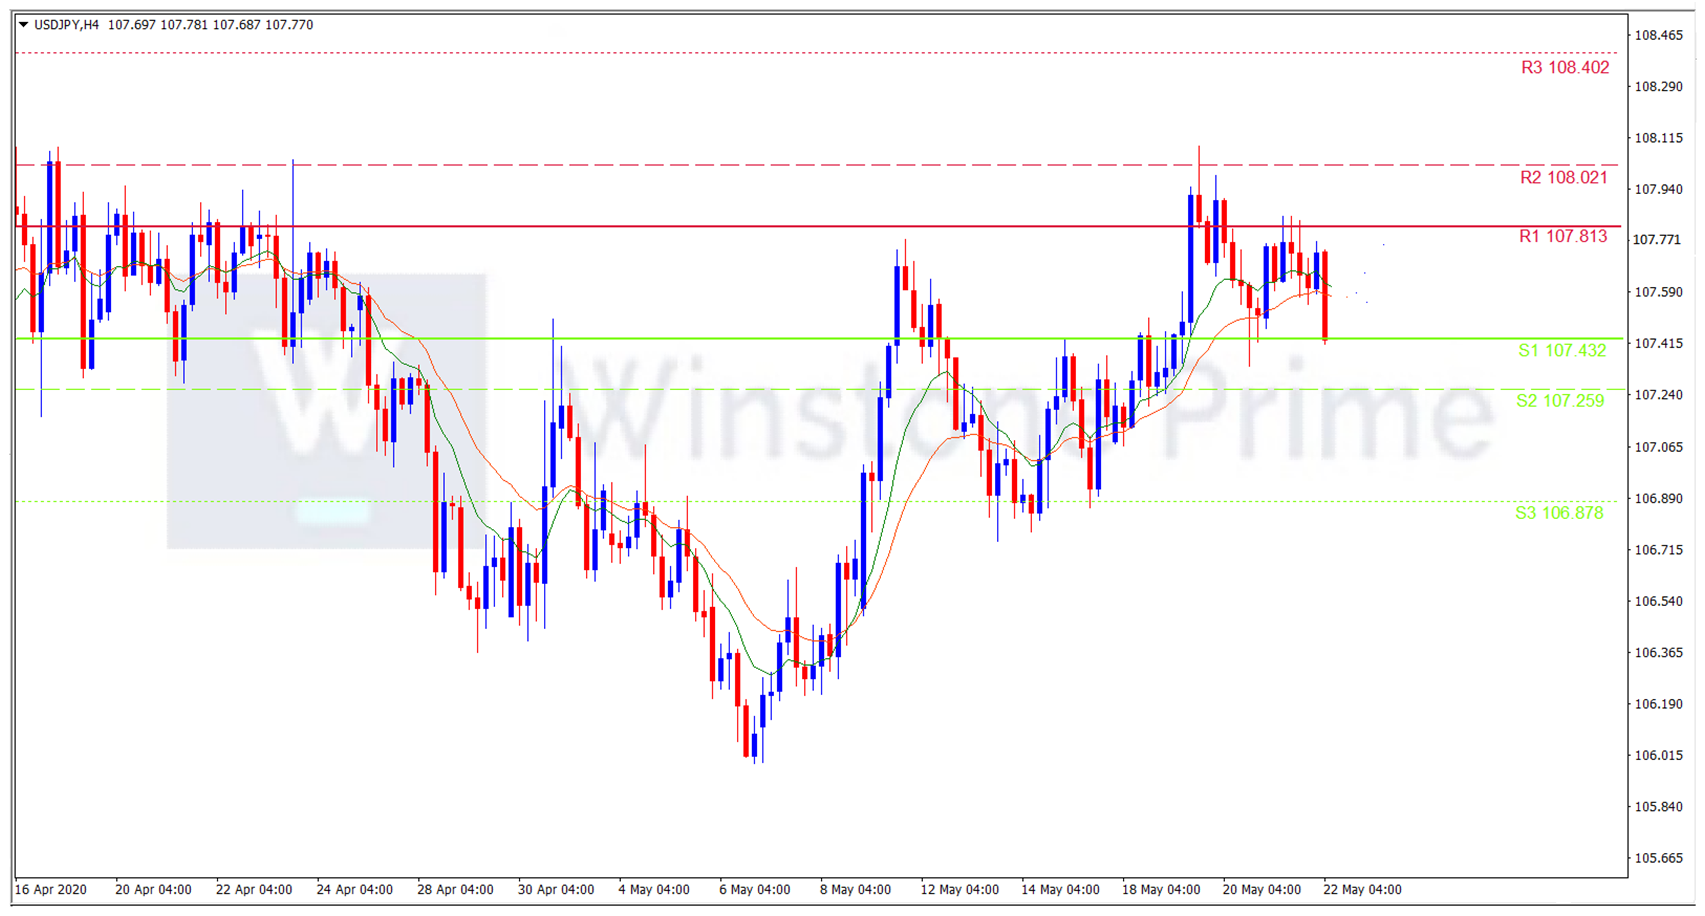Screen dimensions: 1705x916
Task: Click the 108.465 price on the scale
Action: [1658, 36]
